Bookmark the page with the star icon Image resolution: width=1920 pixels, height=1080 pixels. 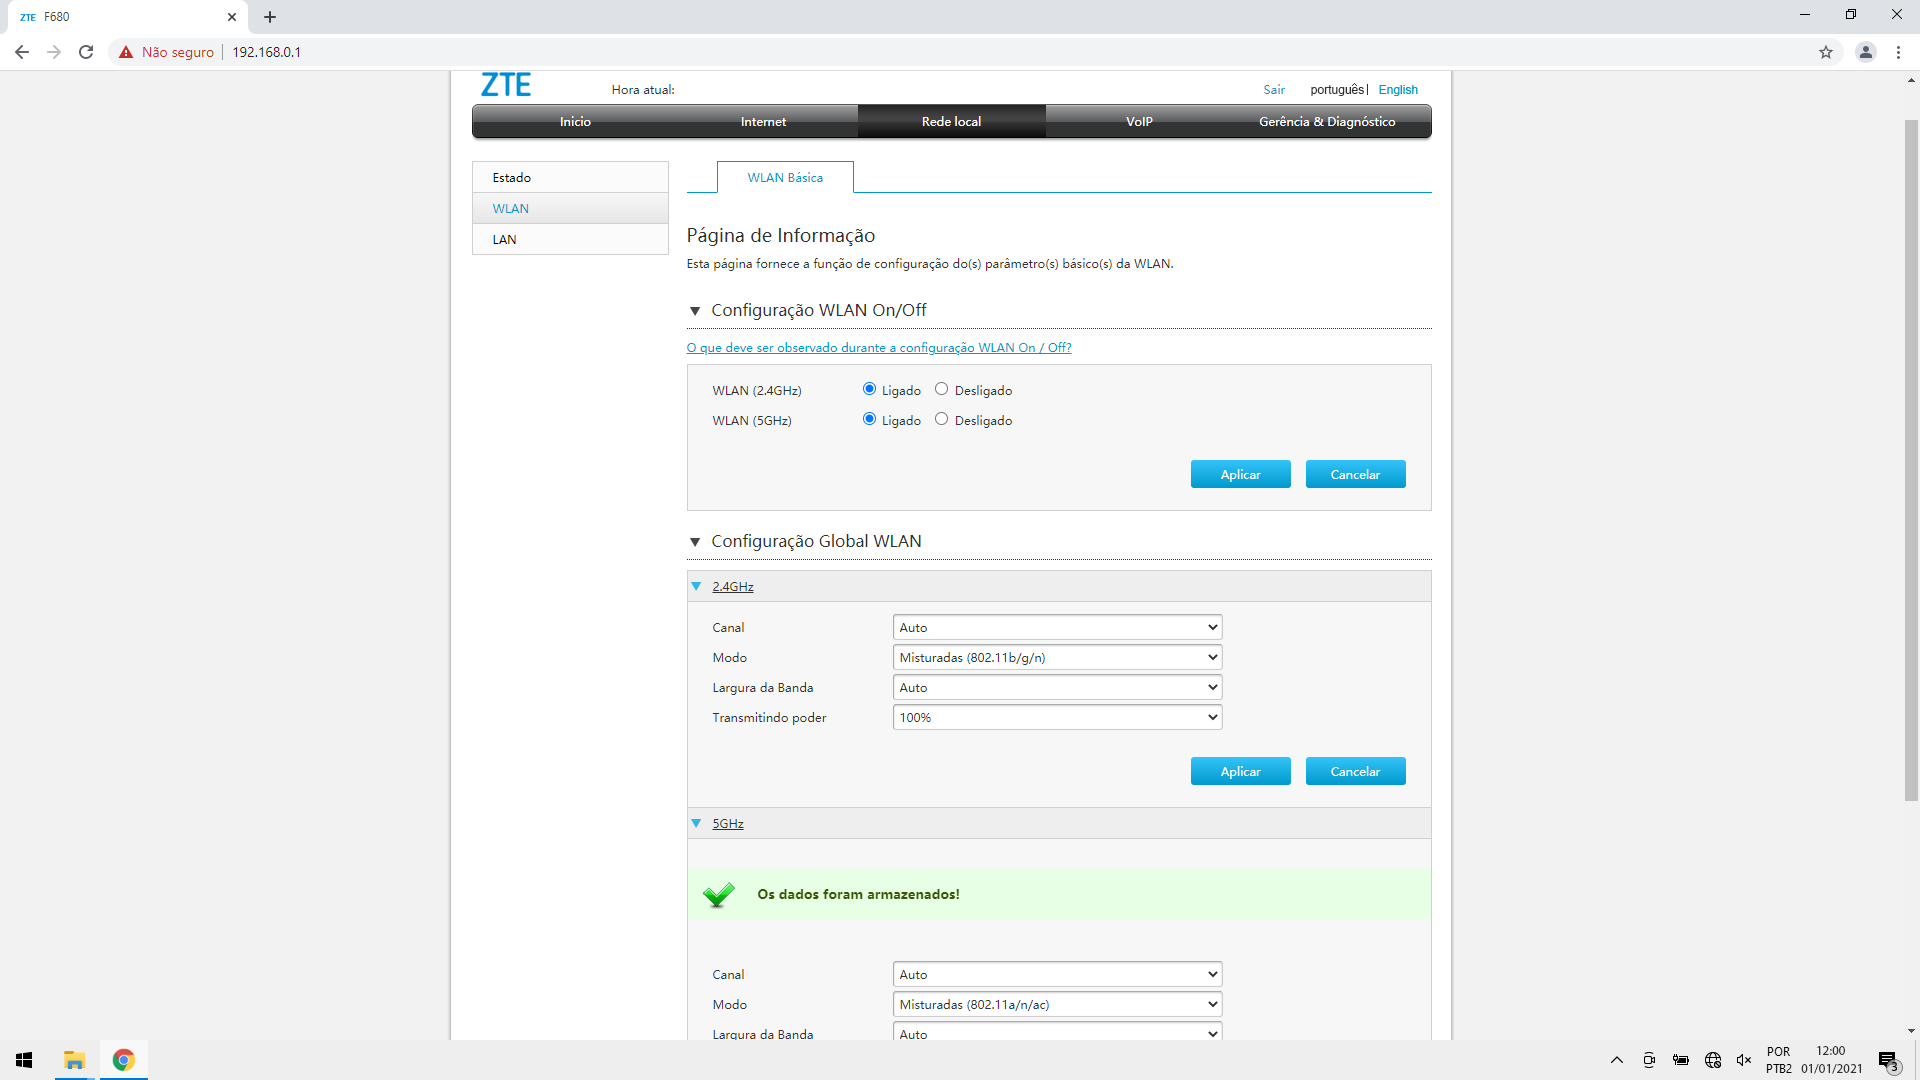pos(1827,52)
